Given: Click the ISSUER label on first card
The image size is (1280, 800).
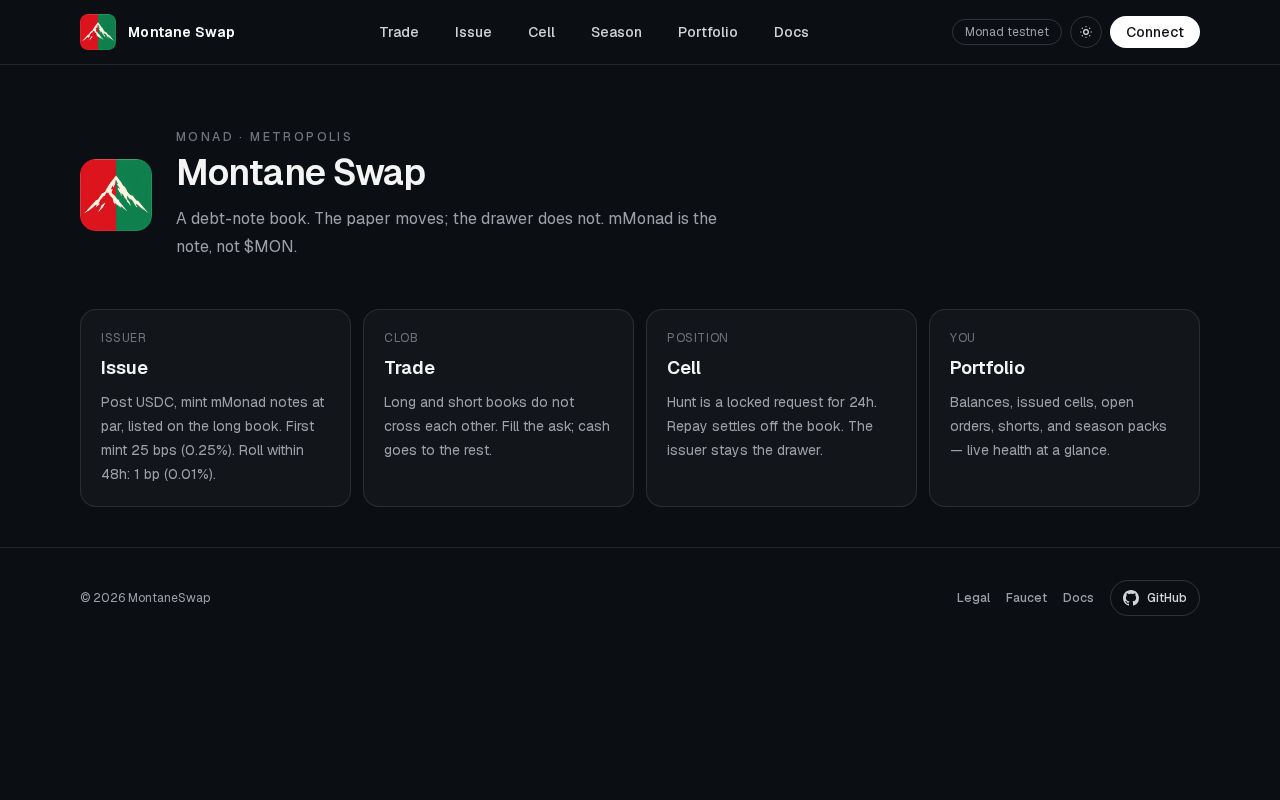Looking at the screenshot, I should (x=124, y=338).
